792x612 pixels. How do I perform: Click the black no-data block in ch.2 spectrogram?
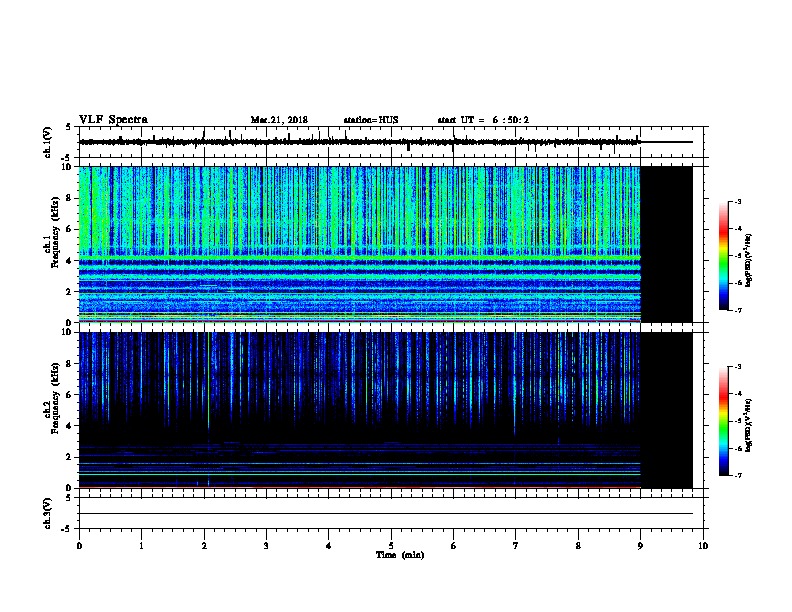[667, 410]
